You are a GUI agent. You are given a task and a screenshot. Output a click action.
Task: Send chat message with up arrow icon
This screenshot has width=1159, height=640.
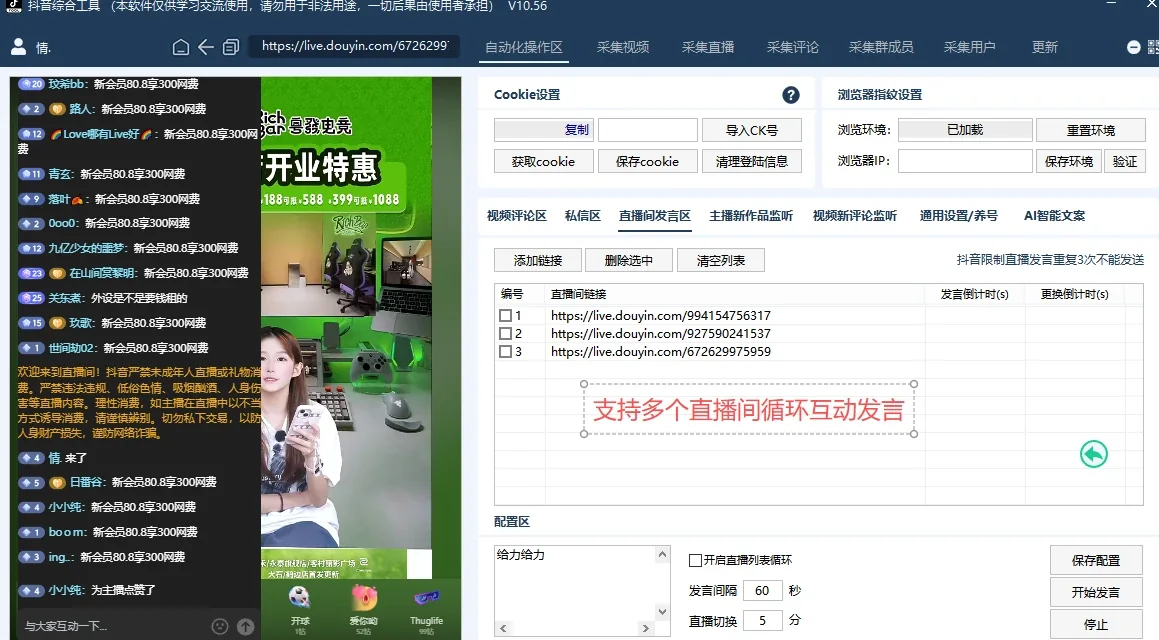tap(245, 626)
